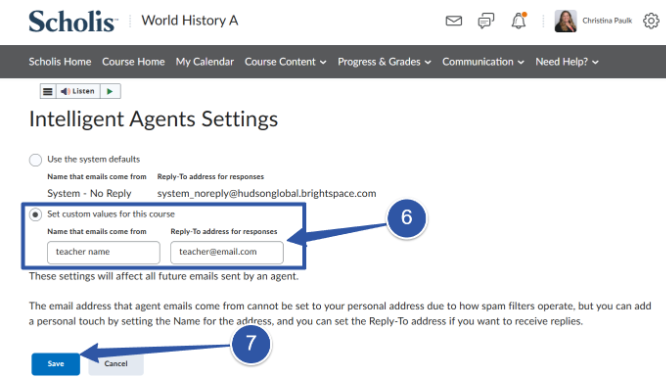Open the notifications bell icon

tap(519, 20)
